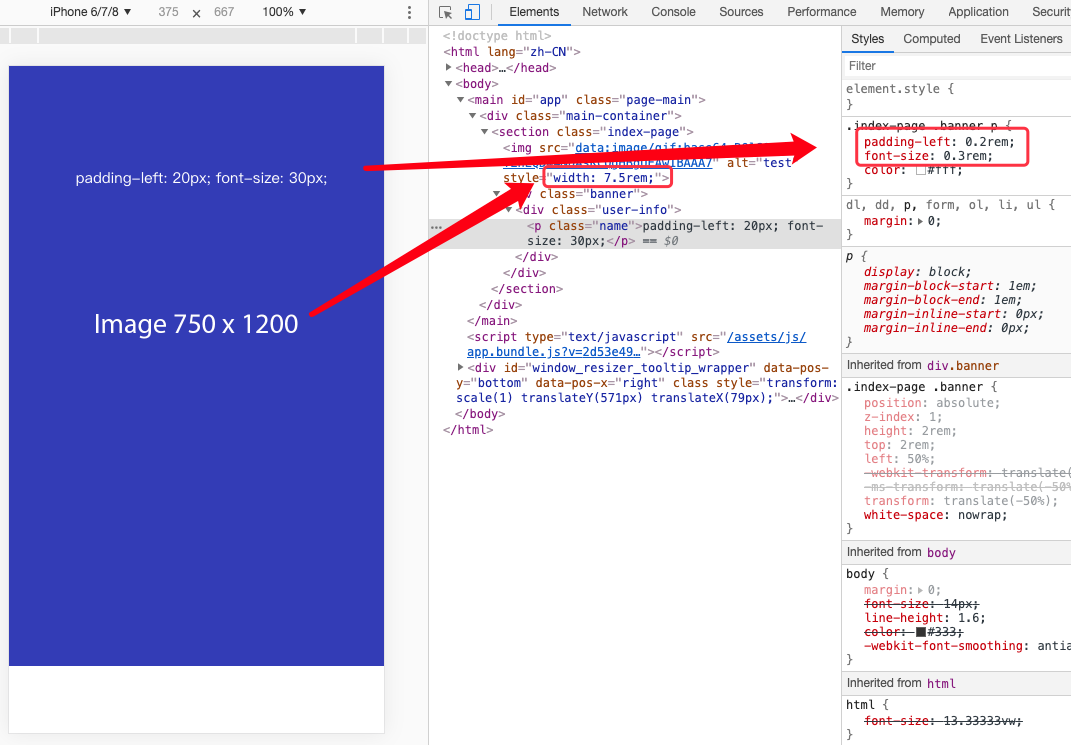Select the closing section tag row
This screenshot has height=745, width=1071.
(527, 289)
